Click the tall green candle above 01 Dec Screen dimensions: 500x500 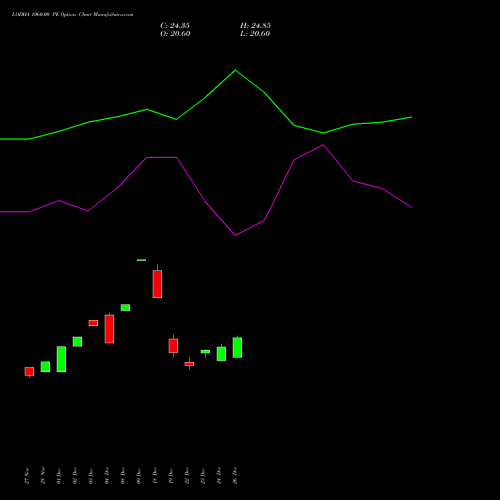click(x=61, y=359)
